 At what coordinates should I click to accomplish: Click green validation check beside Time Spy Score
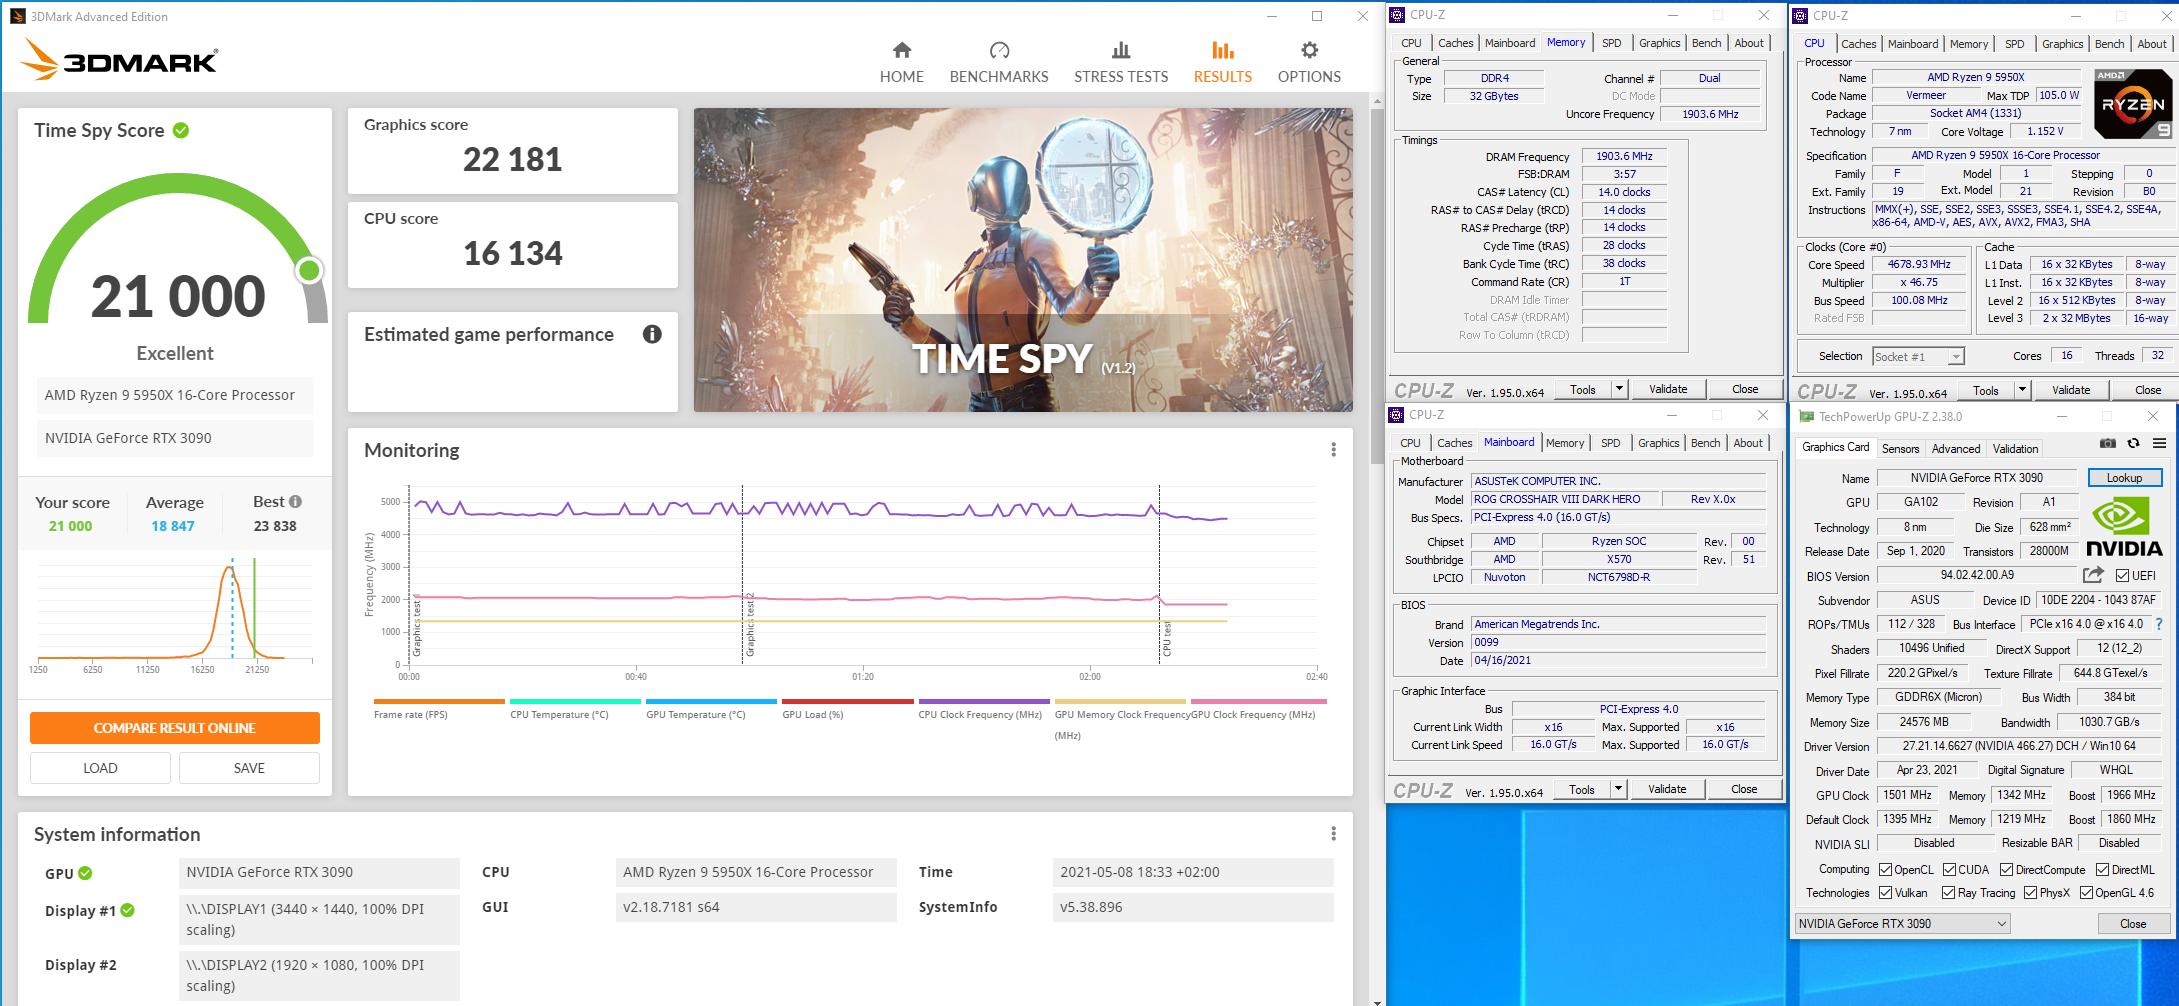181,130
